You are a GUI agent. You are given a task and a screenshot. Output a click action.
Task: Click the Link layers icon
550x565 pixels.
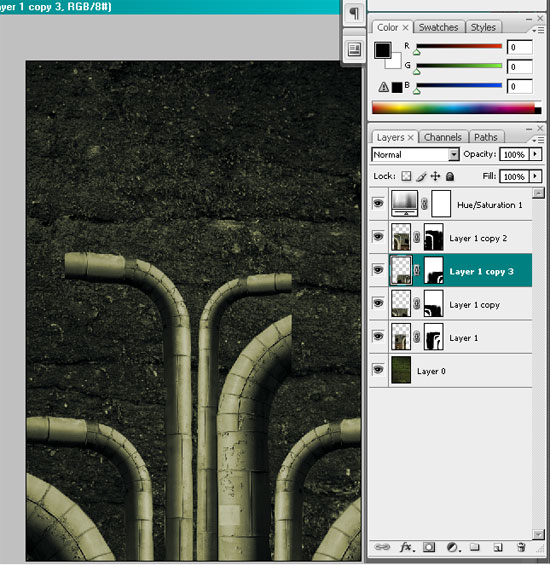click(x=382, y=547)
